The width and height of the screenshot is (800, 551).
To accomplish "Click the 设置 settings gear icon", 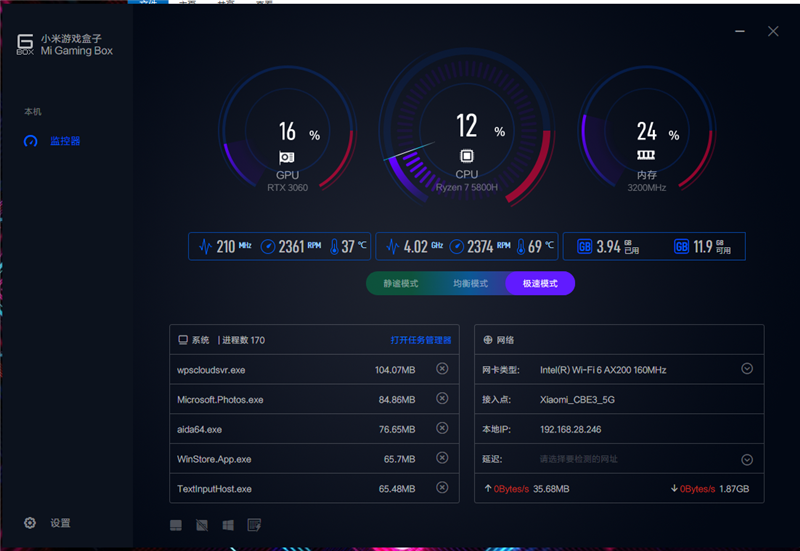I will 30,523.
